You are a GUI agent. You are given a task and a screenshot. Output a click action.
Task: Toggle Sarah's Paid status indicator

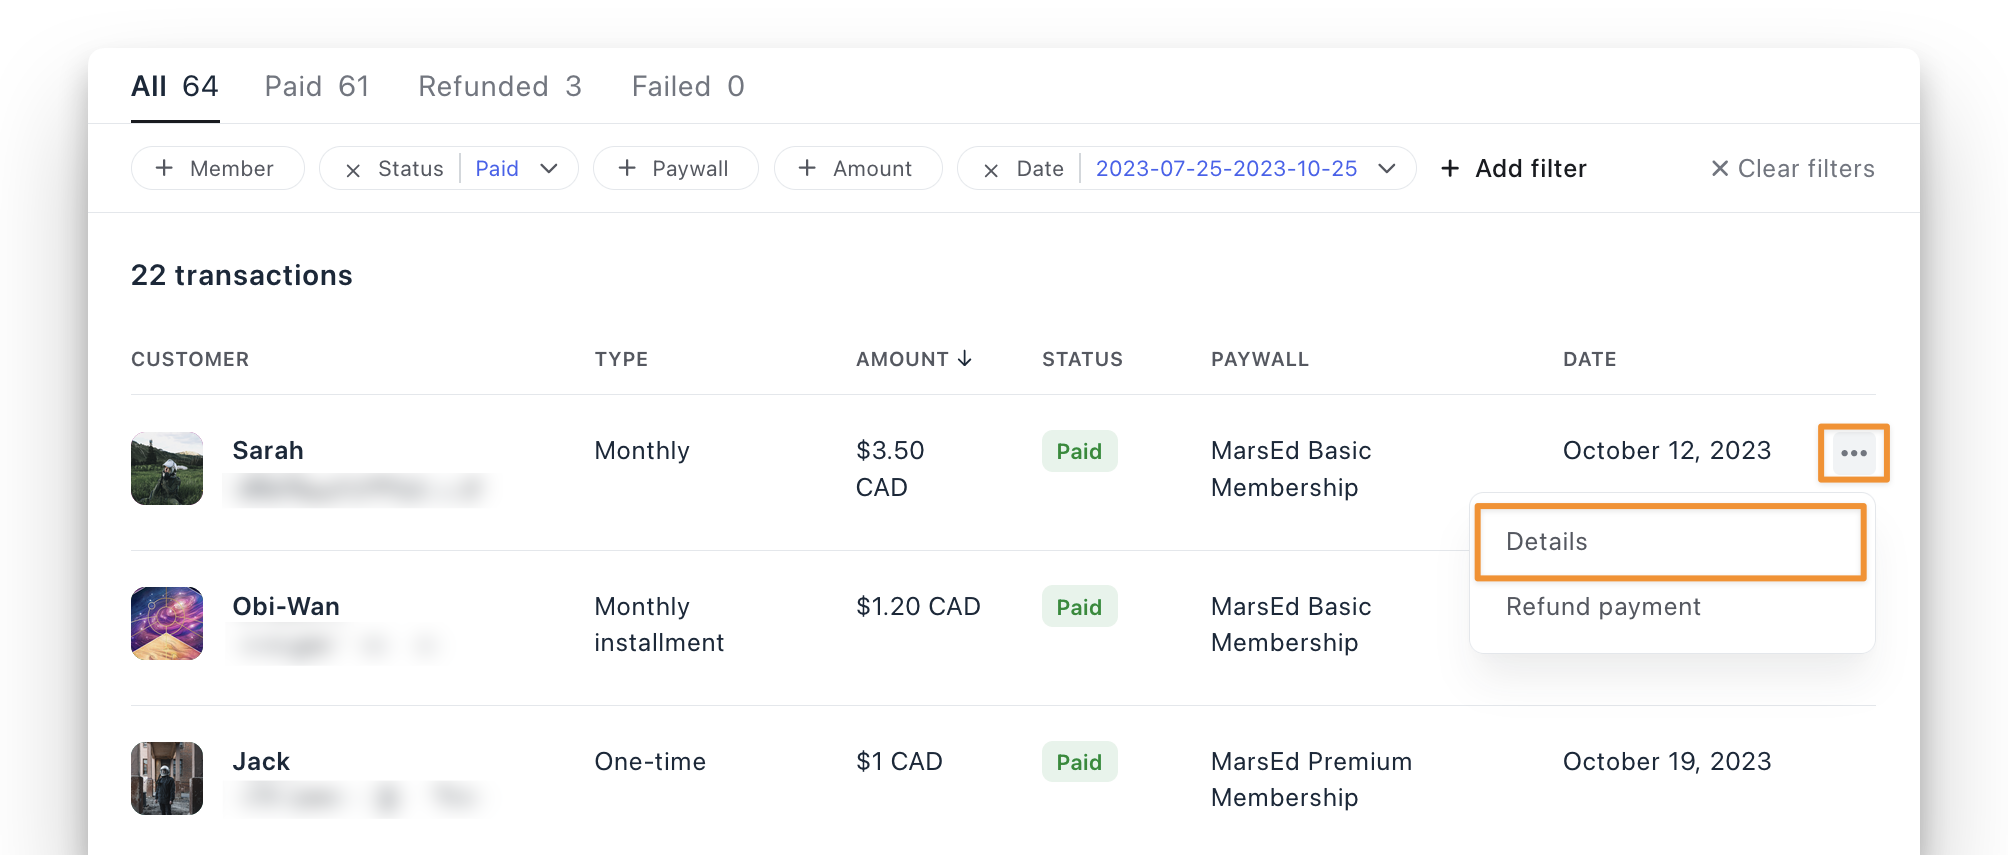1079,451
